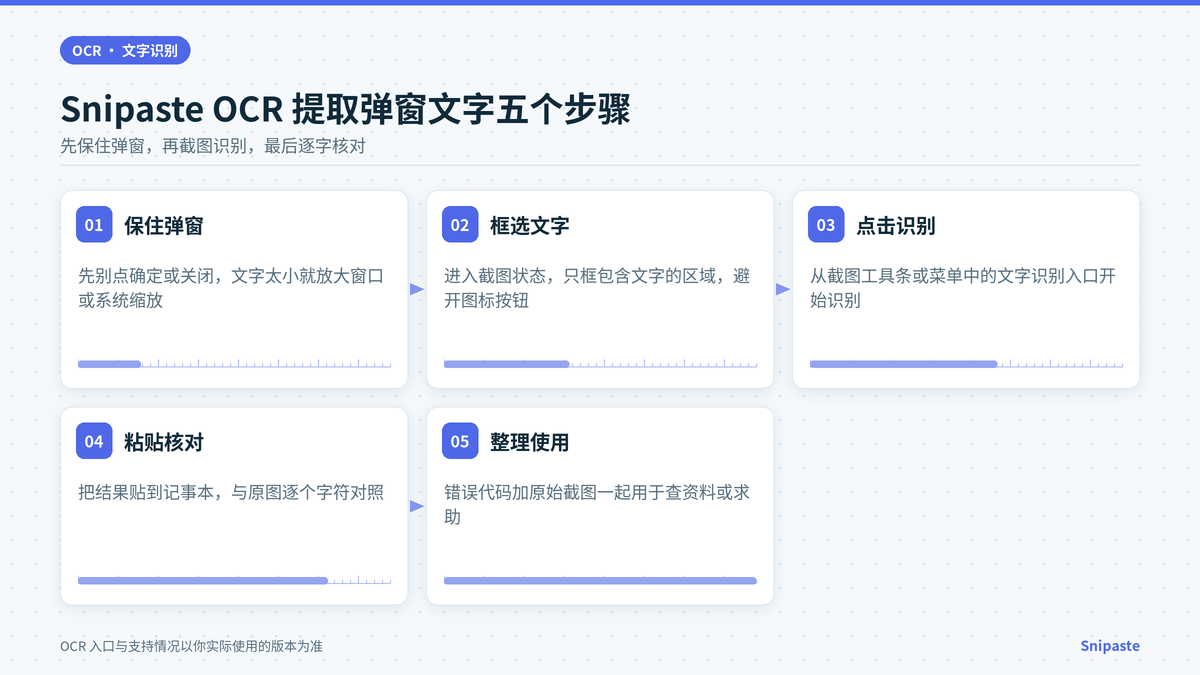
Task: Click the 03 step number badge
Action: [x=826, y=225]
